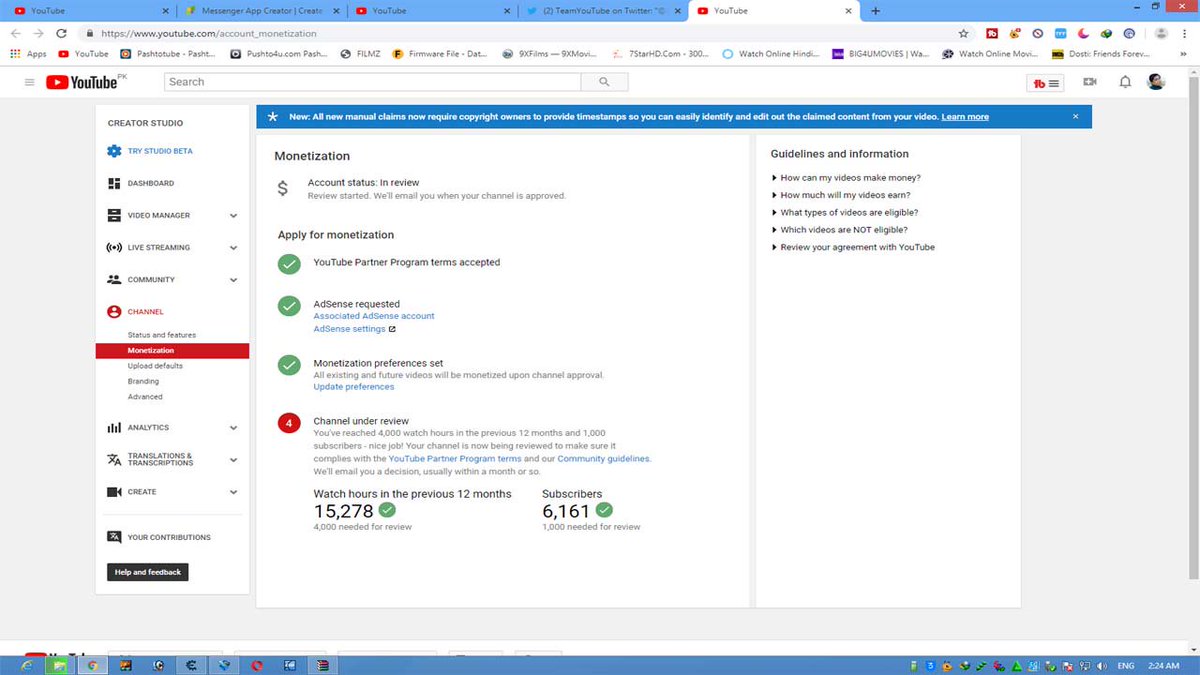Click the Update preferences link
1200x675 pixels.
tap(354, 387)
